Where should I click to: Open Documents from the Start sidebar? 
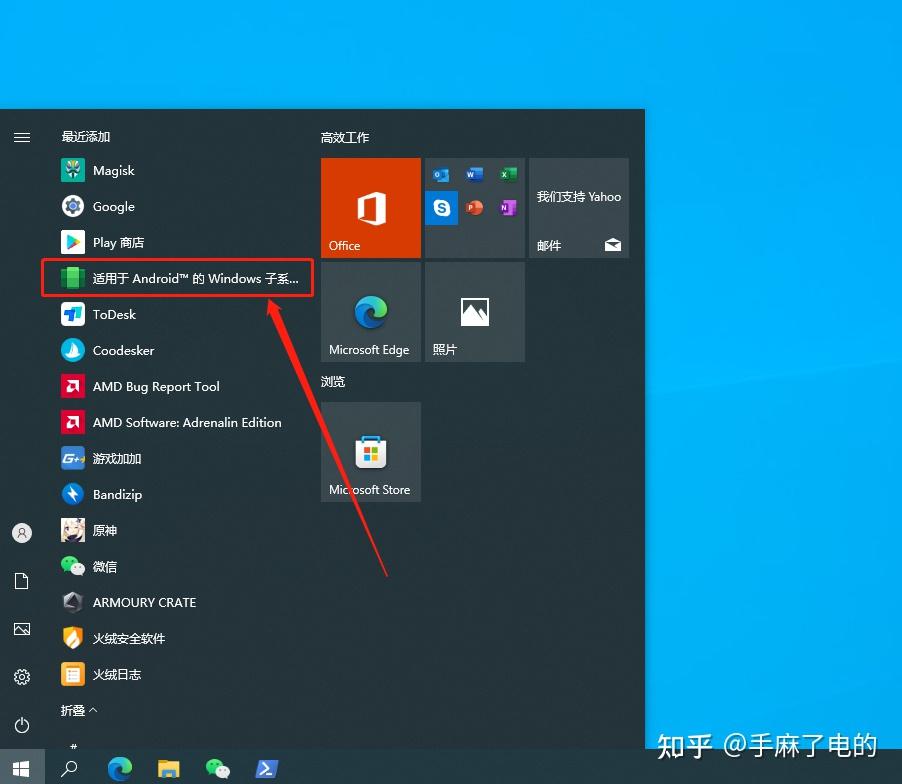pyautogui.click(x=22, y=581)
